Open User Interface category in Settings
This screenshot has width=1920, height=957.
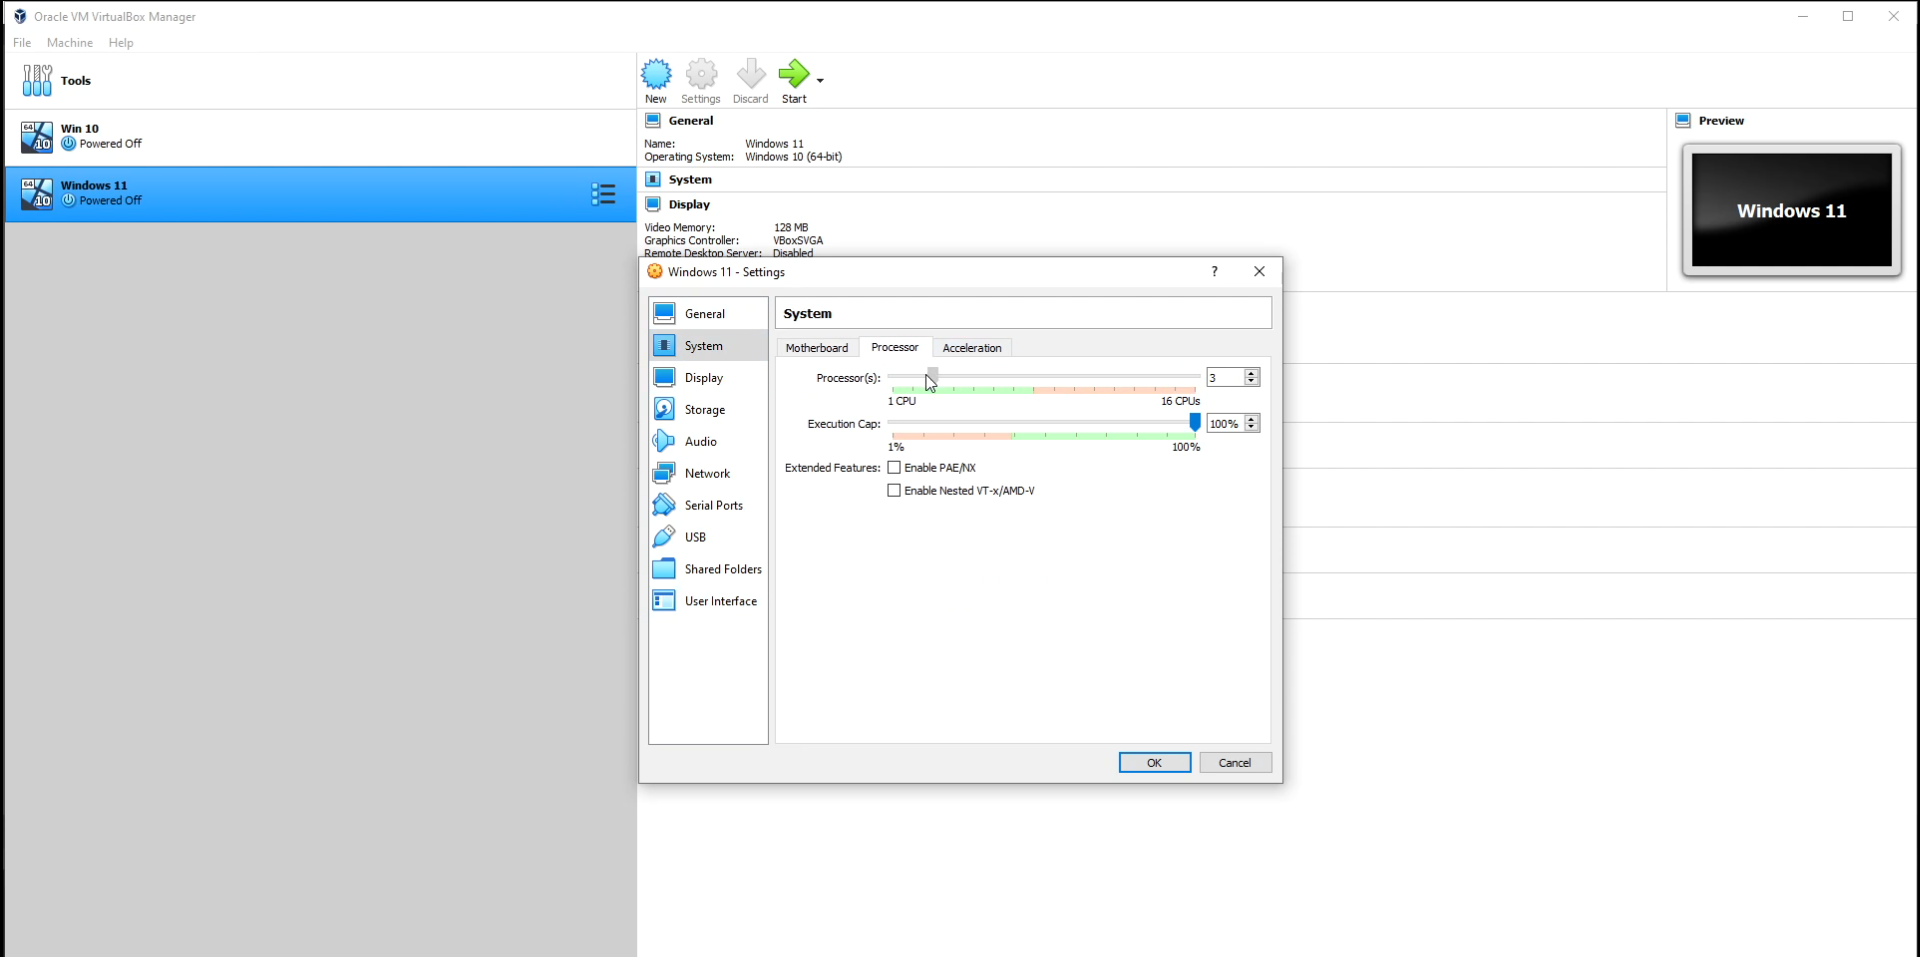pos(708,602)
